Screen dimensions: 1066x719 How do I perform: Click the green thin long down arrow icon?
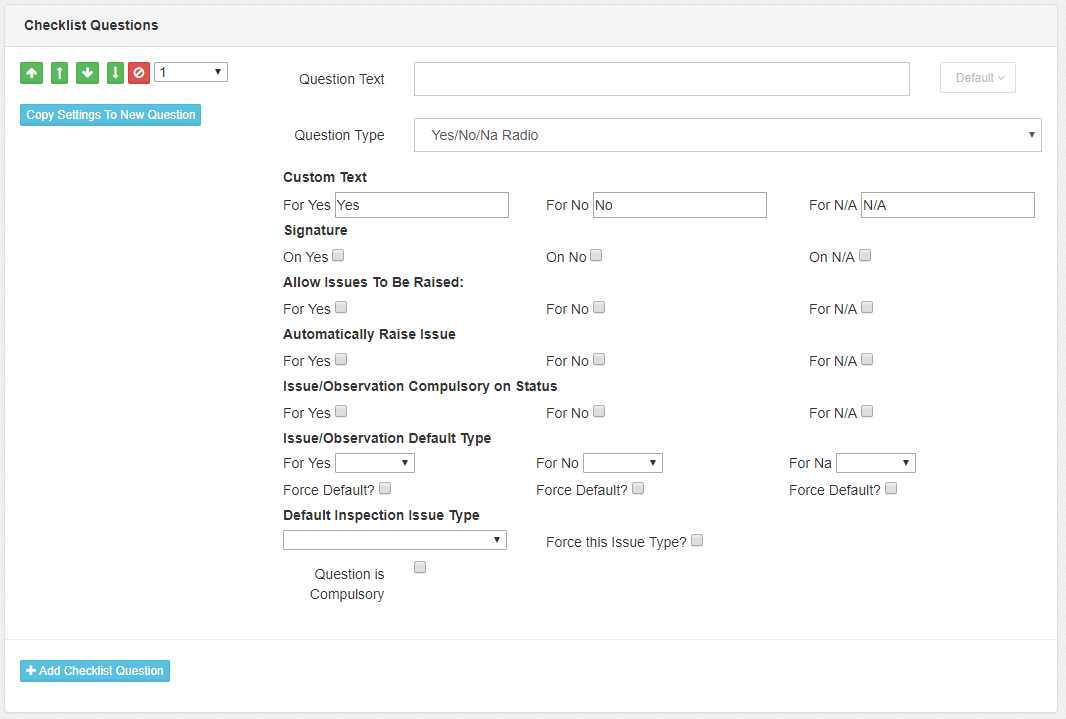click(x=115, y=73)
